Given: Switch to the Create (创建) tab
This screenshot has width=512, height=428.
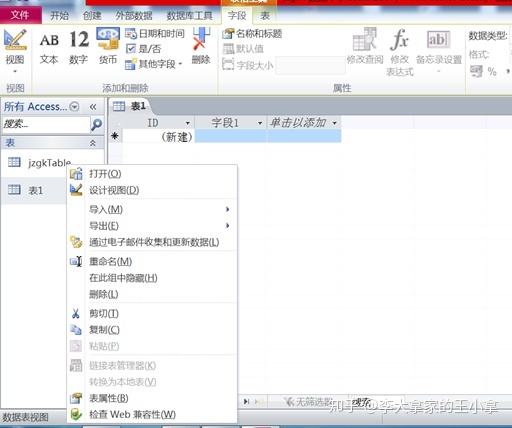Looking at the screenshot, I should coord(92,16).
